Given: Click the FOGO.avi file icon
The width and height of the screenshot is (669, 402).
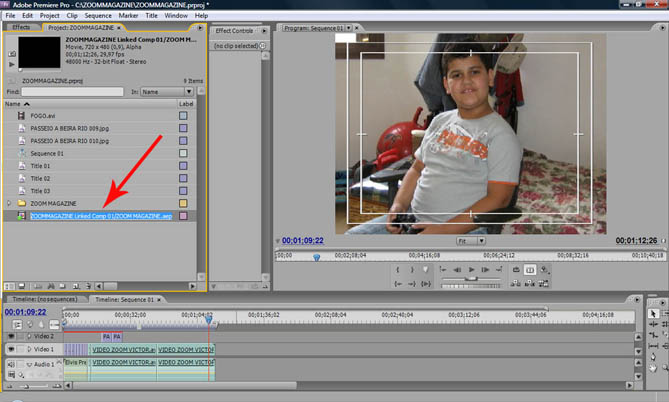Looking at the screenshot, I should 21,116.
